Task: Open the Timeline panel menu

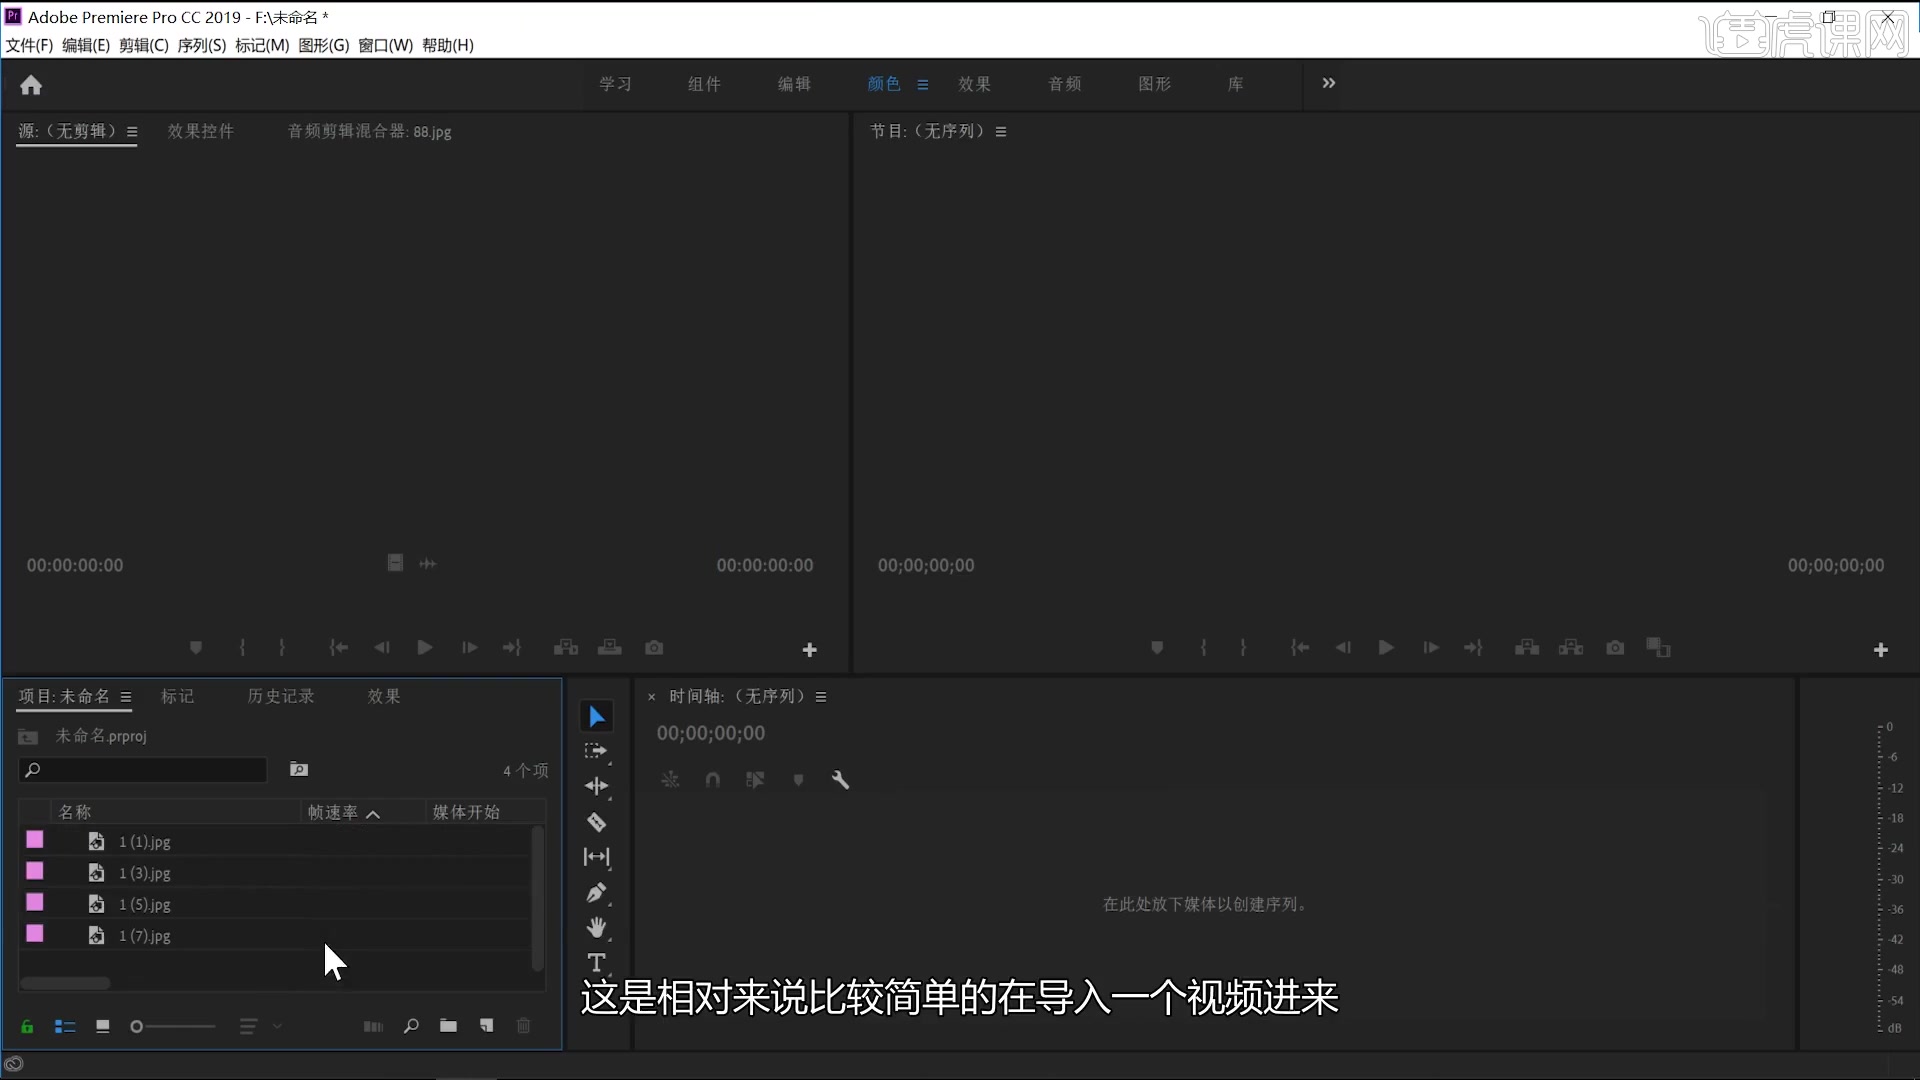Action: (821, 696)
